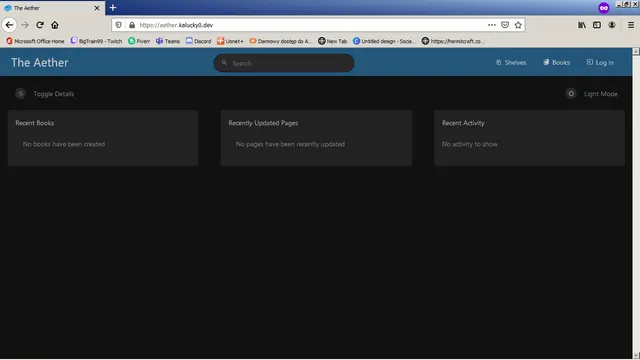Open the Firefox hamburger menu
Screen dimensions: 640x360
(x=631, y=25)
